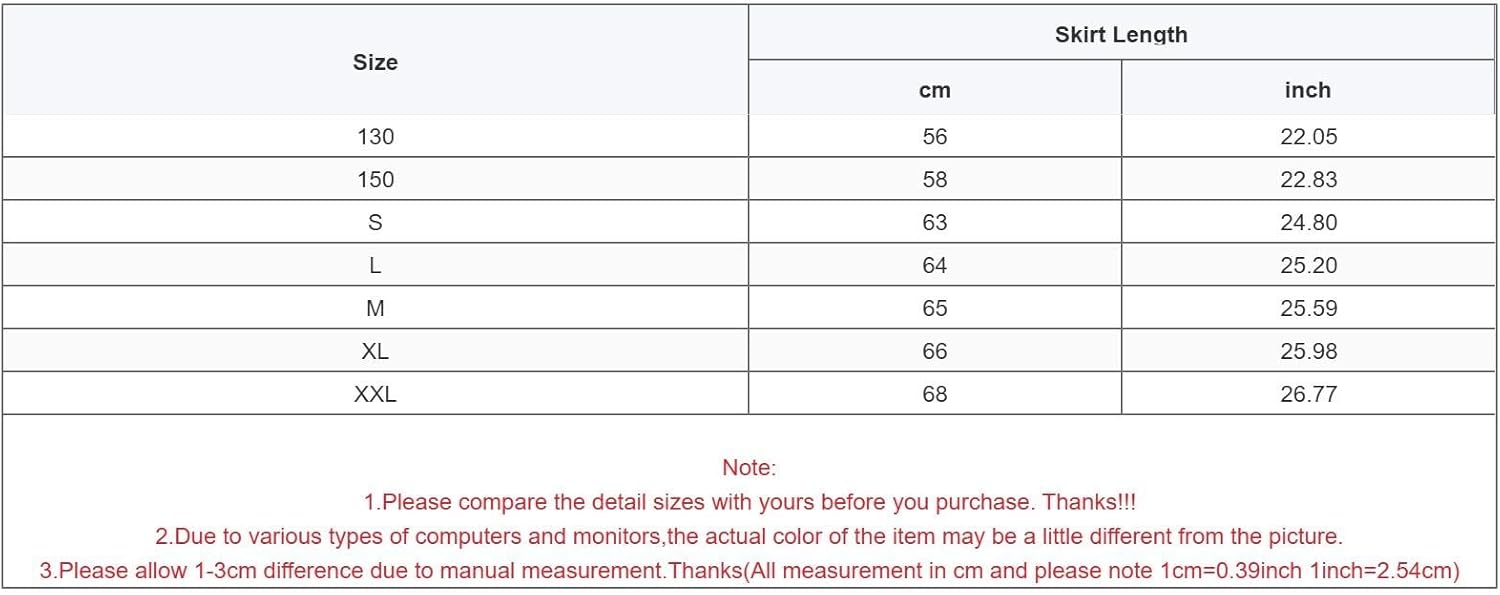The height and width of the screenshot is (595, 1500).
Task: Click the 63 cm value
Action: coord(934,223)
